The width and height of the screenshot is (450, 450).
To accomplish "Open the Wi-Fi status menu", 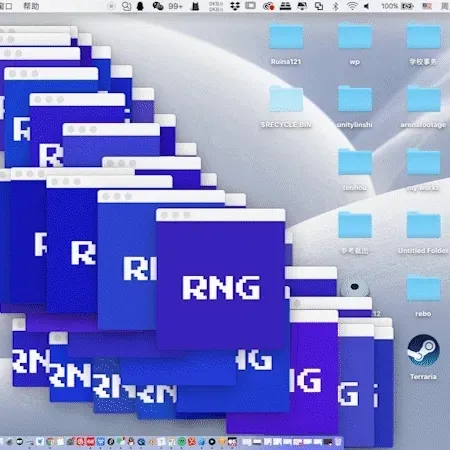I will [352, 6].
